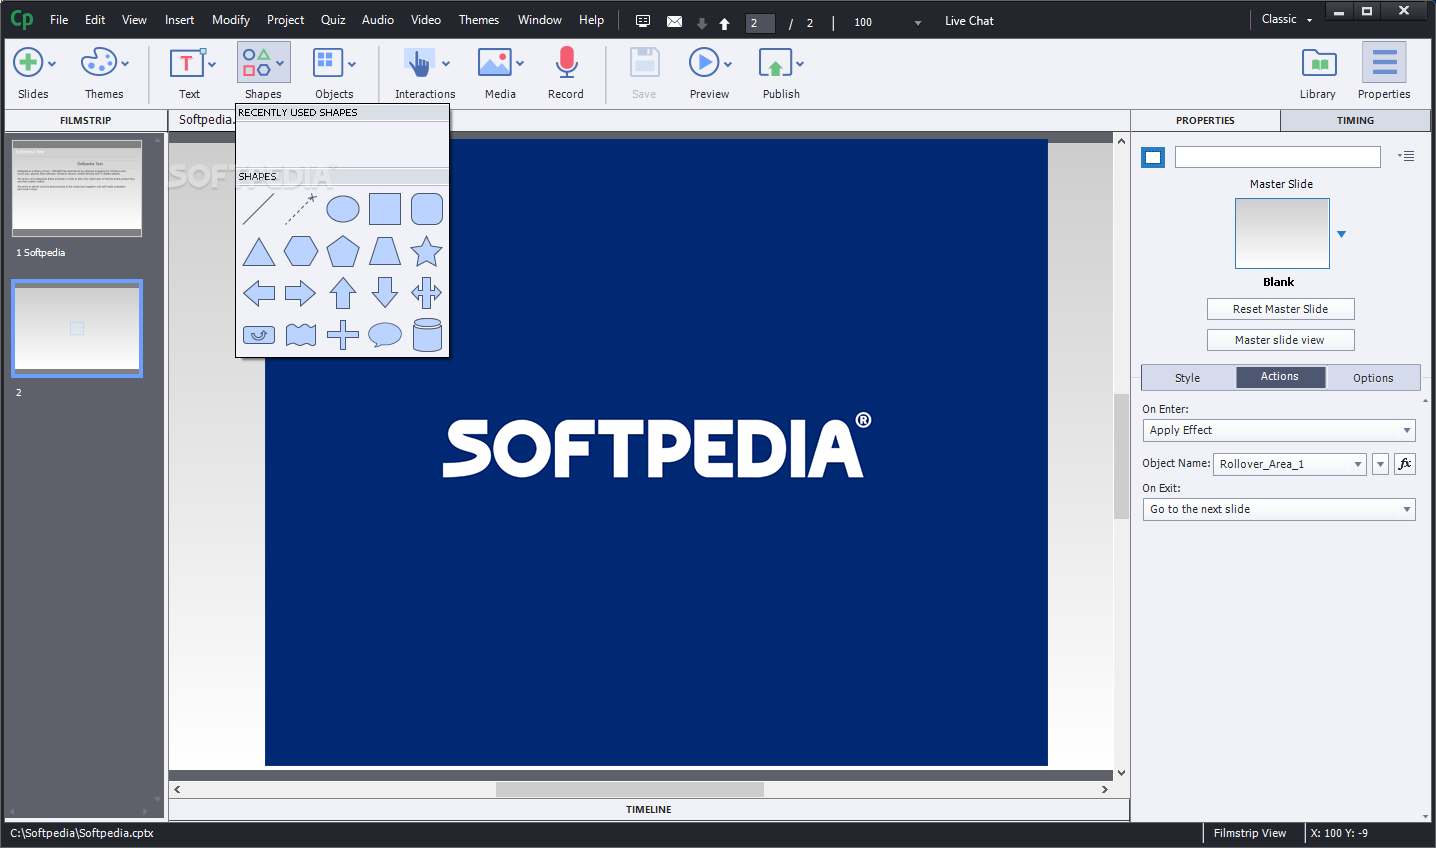Select slide 2 thumbnail in filmstrip
Screen dimensions: 1436x848
[77, 328]
